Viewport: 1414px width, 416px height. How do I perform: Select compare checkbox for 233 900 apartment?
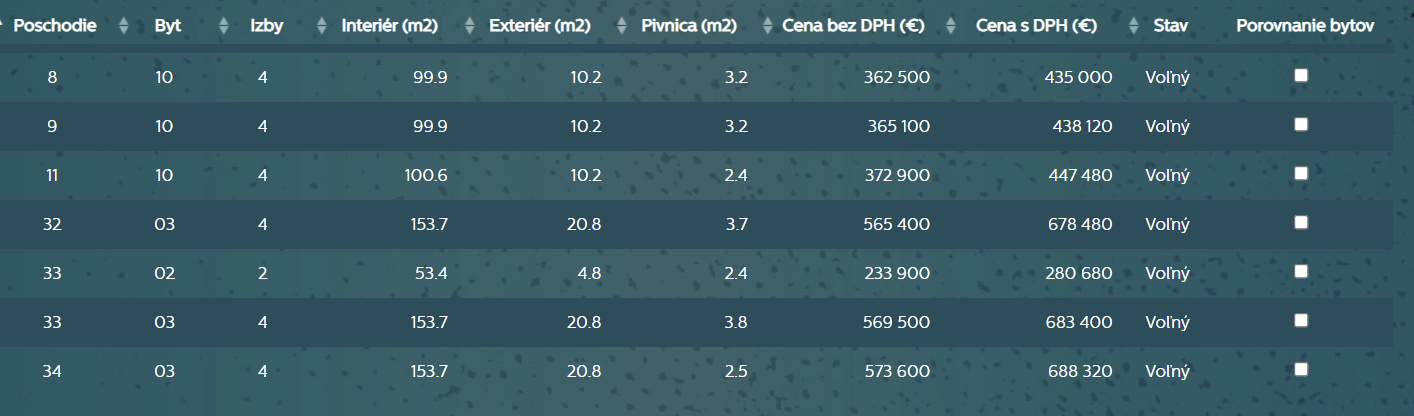(x=1301, y=271)
